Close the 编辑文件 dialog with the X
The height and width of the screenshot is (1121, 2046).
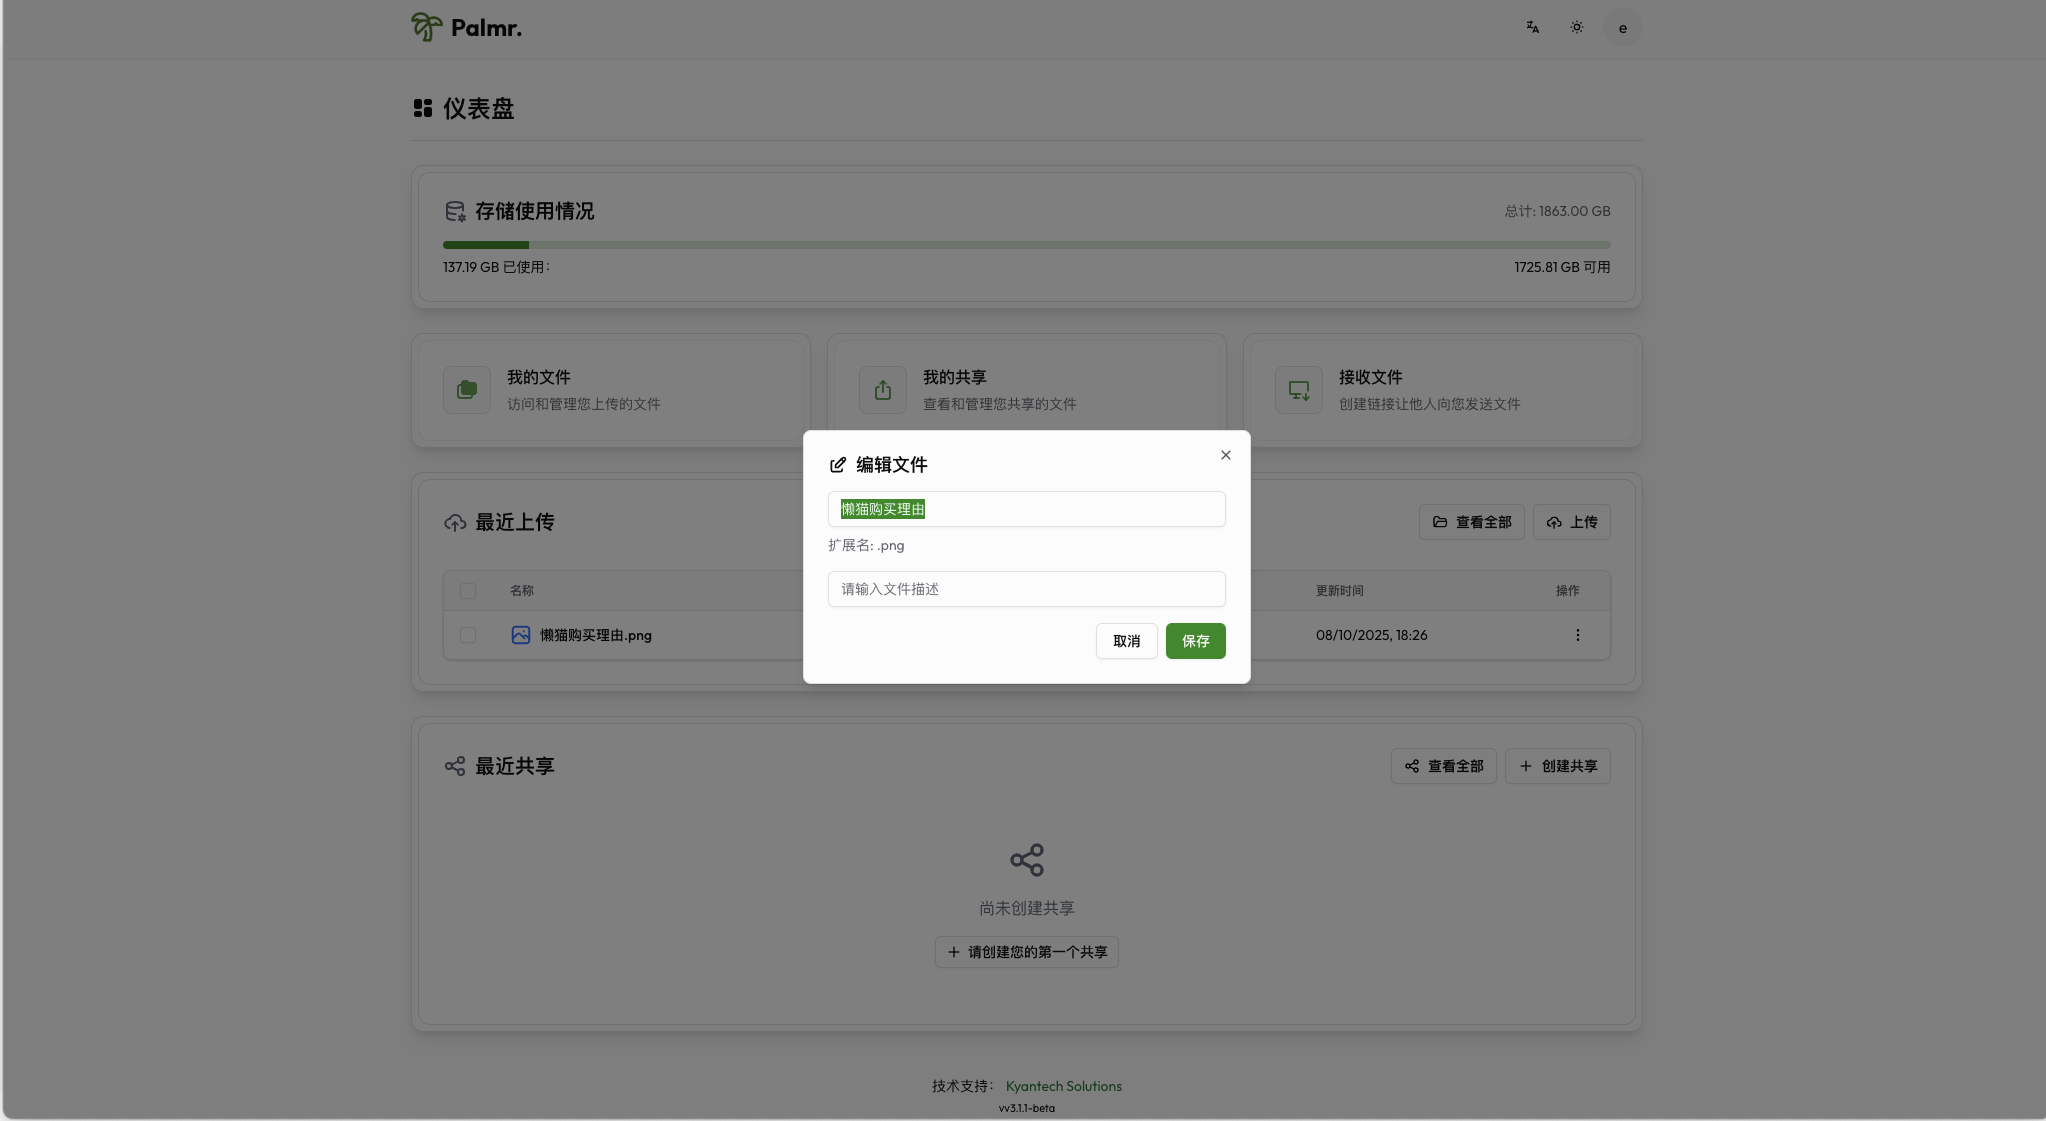pos(1226,455)
